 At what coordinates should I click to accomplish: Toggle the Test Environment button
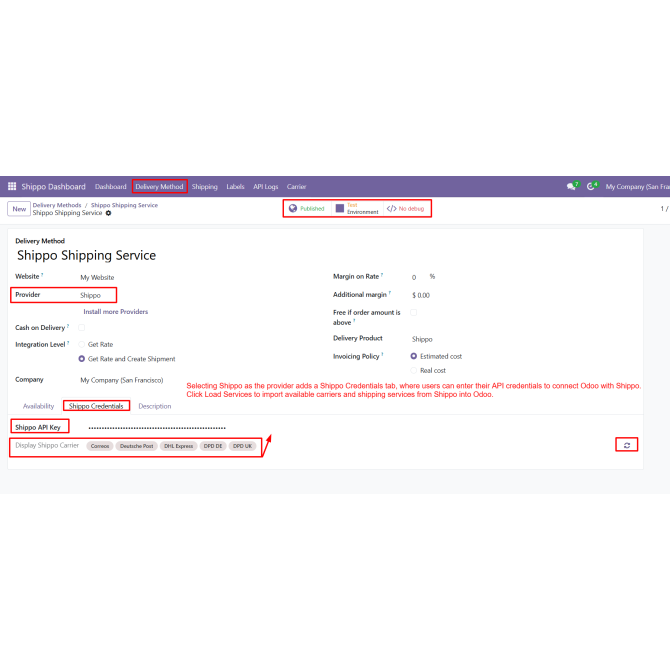[357, 209]
